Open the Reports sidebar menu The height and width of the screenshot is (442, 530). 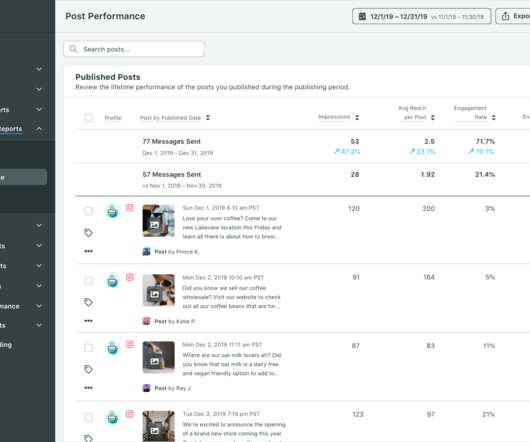coord(11,129)
